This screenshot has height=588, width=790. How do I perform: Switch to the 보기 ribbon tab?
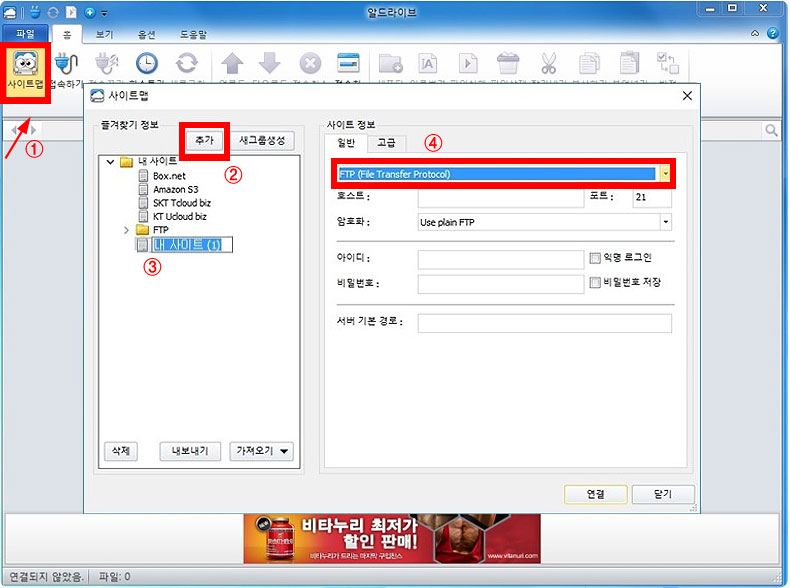click(x=105, y=34)
